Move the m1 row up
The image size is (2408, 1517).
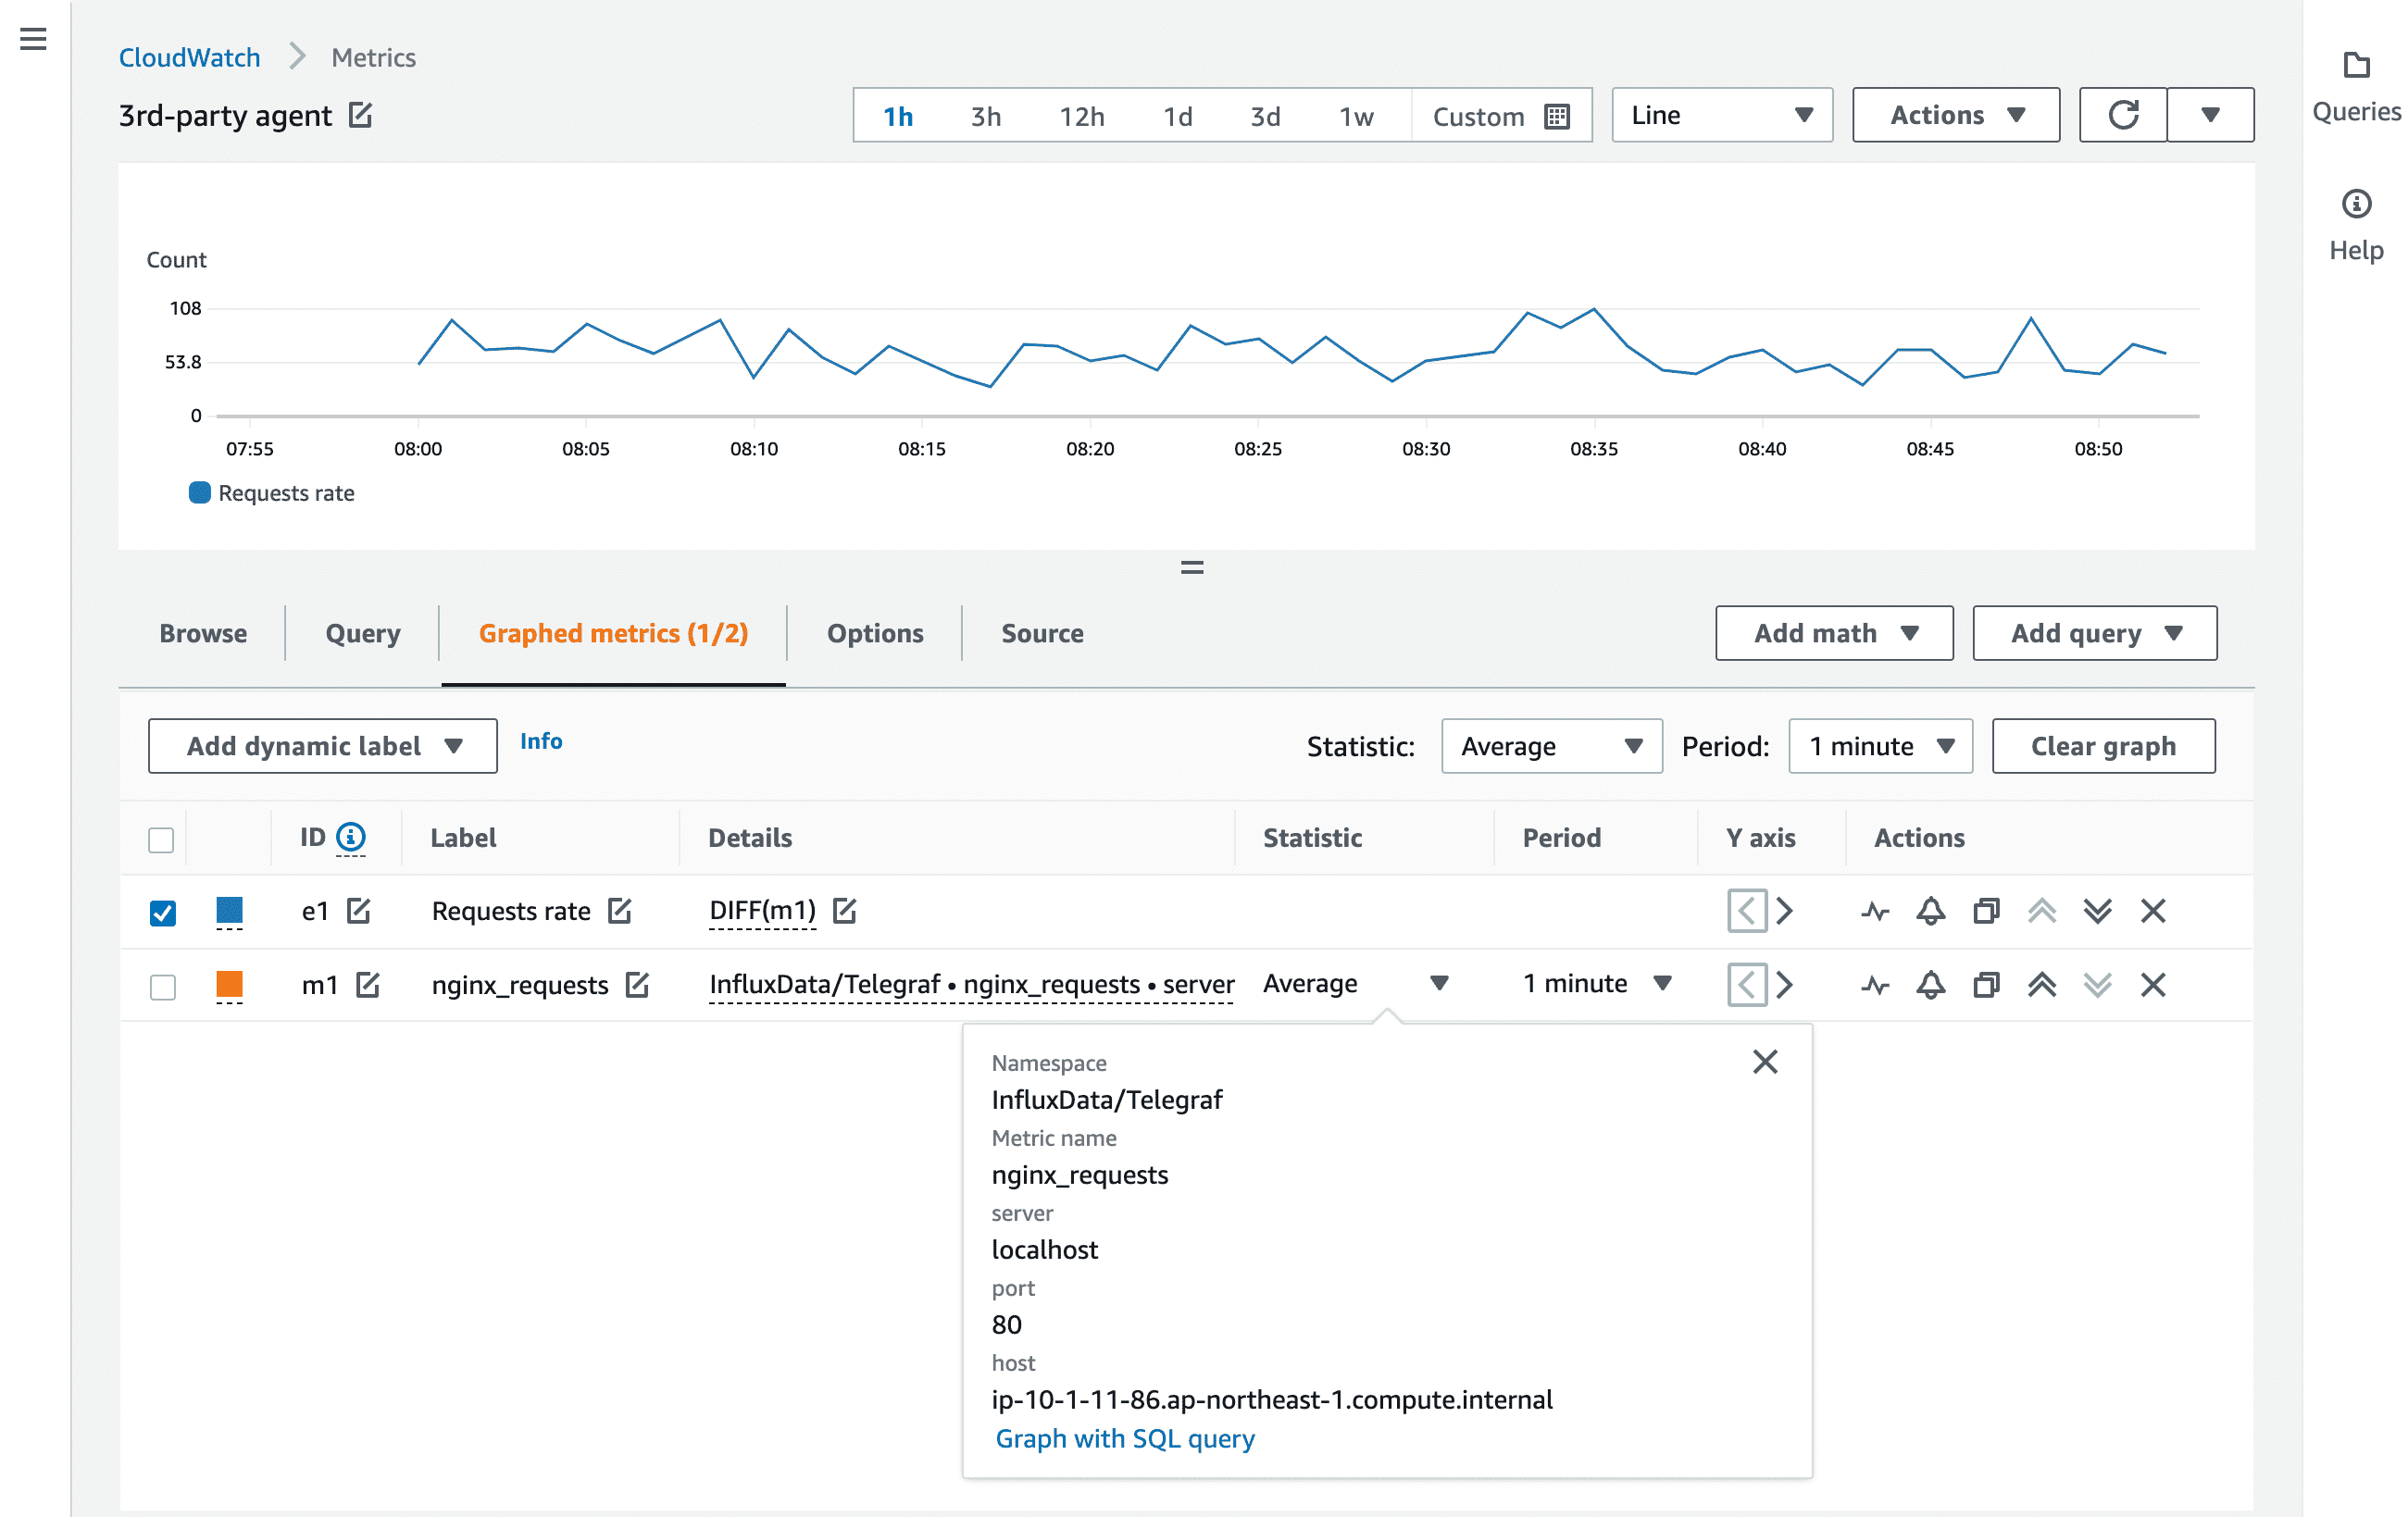pos(2042,985)
